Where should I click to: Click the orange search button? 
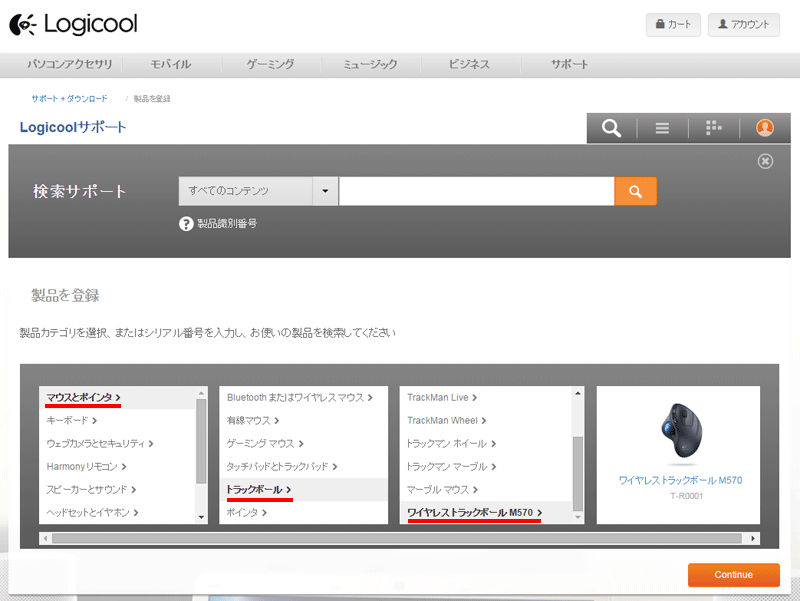(x=635, y=191)
